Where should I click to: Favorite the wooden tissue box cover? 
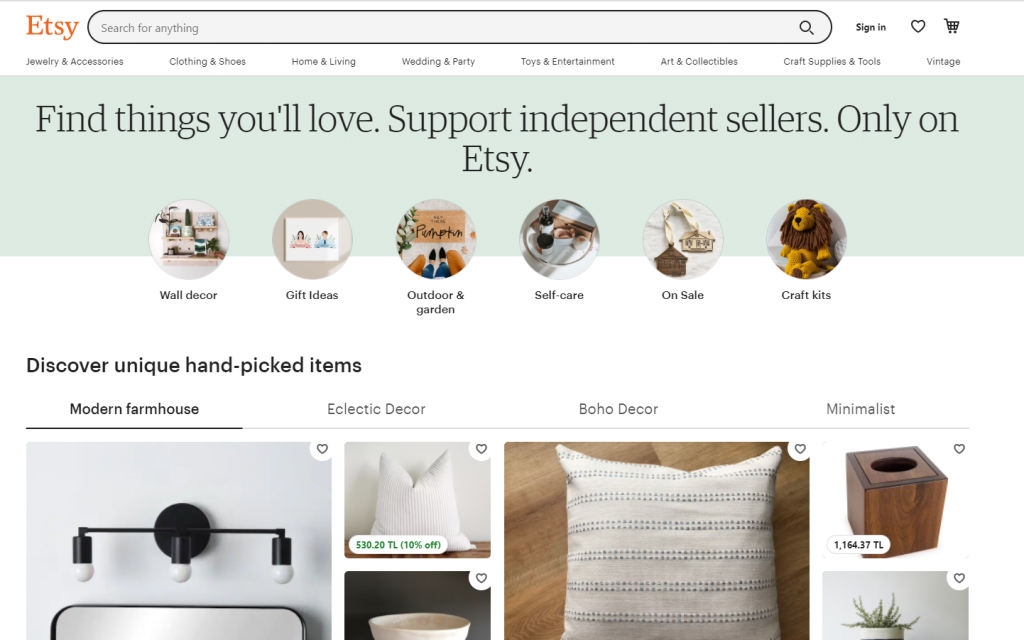tap(959, 449)
